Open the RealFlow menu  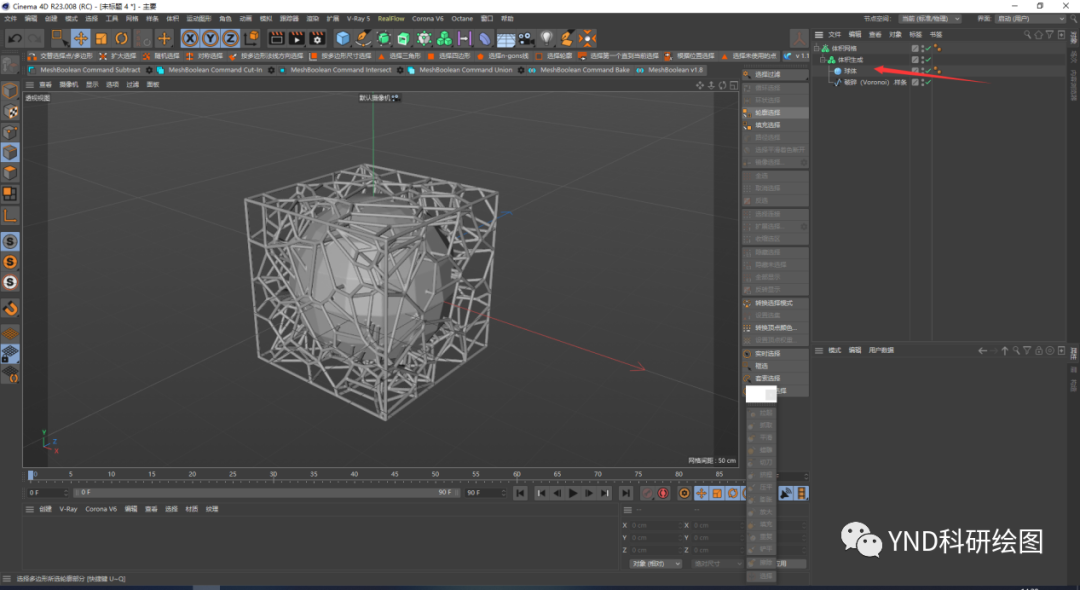click(x=391, y=19)
